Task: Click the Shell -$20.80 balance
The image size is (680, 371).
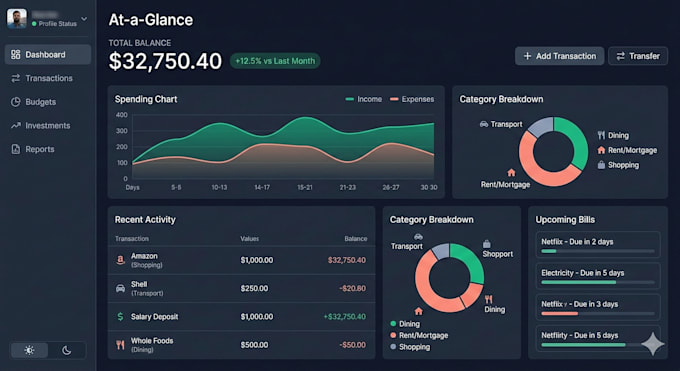Action: click(353, 289)
